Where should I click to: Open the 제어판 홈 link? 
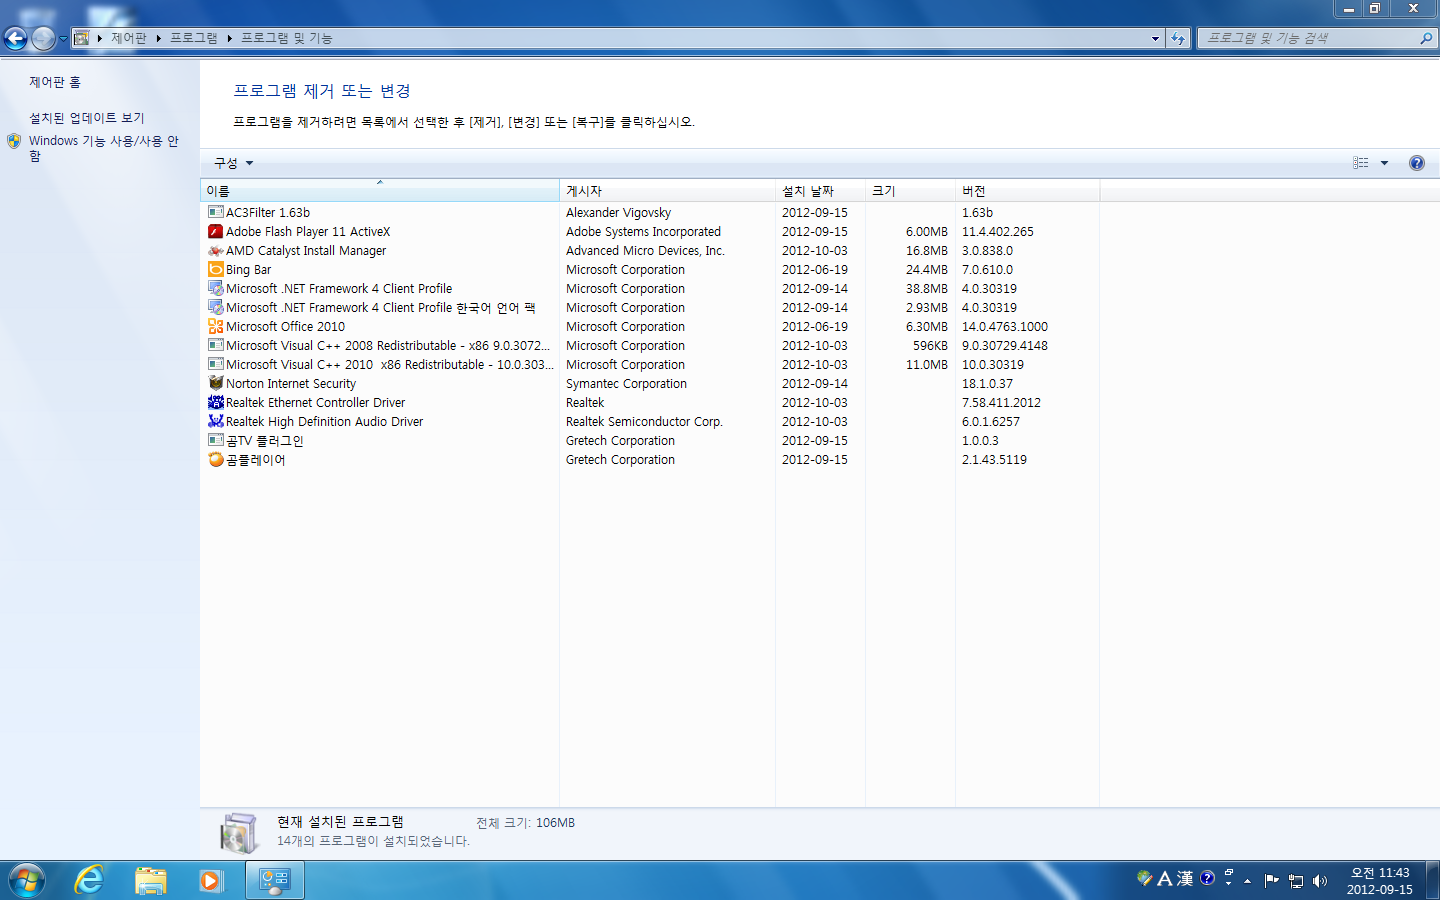(x=55, y=82)
